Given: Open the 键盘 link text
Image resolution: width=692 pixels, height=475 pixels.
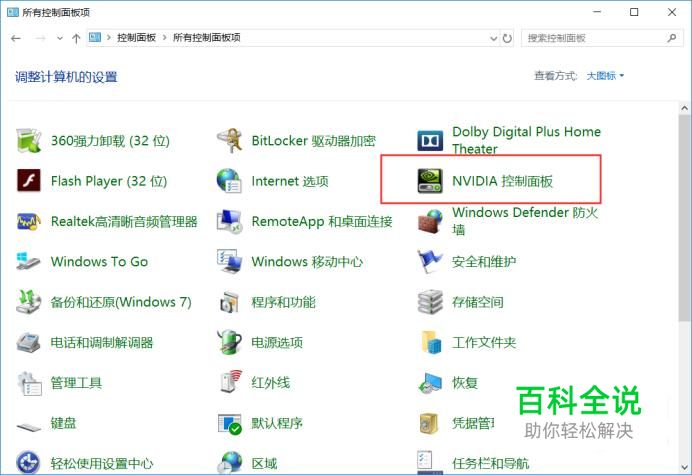Looking at the screenshot, I should (x=63, y=423).
